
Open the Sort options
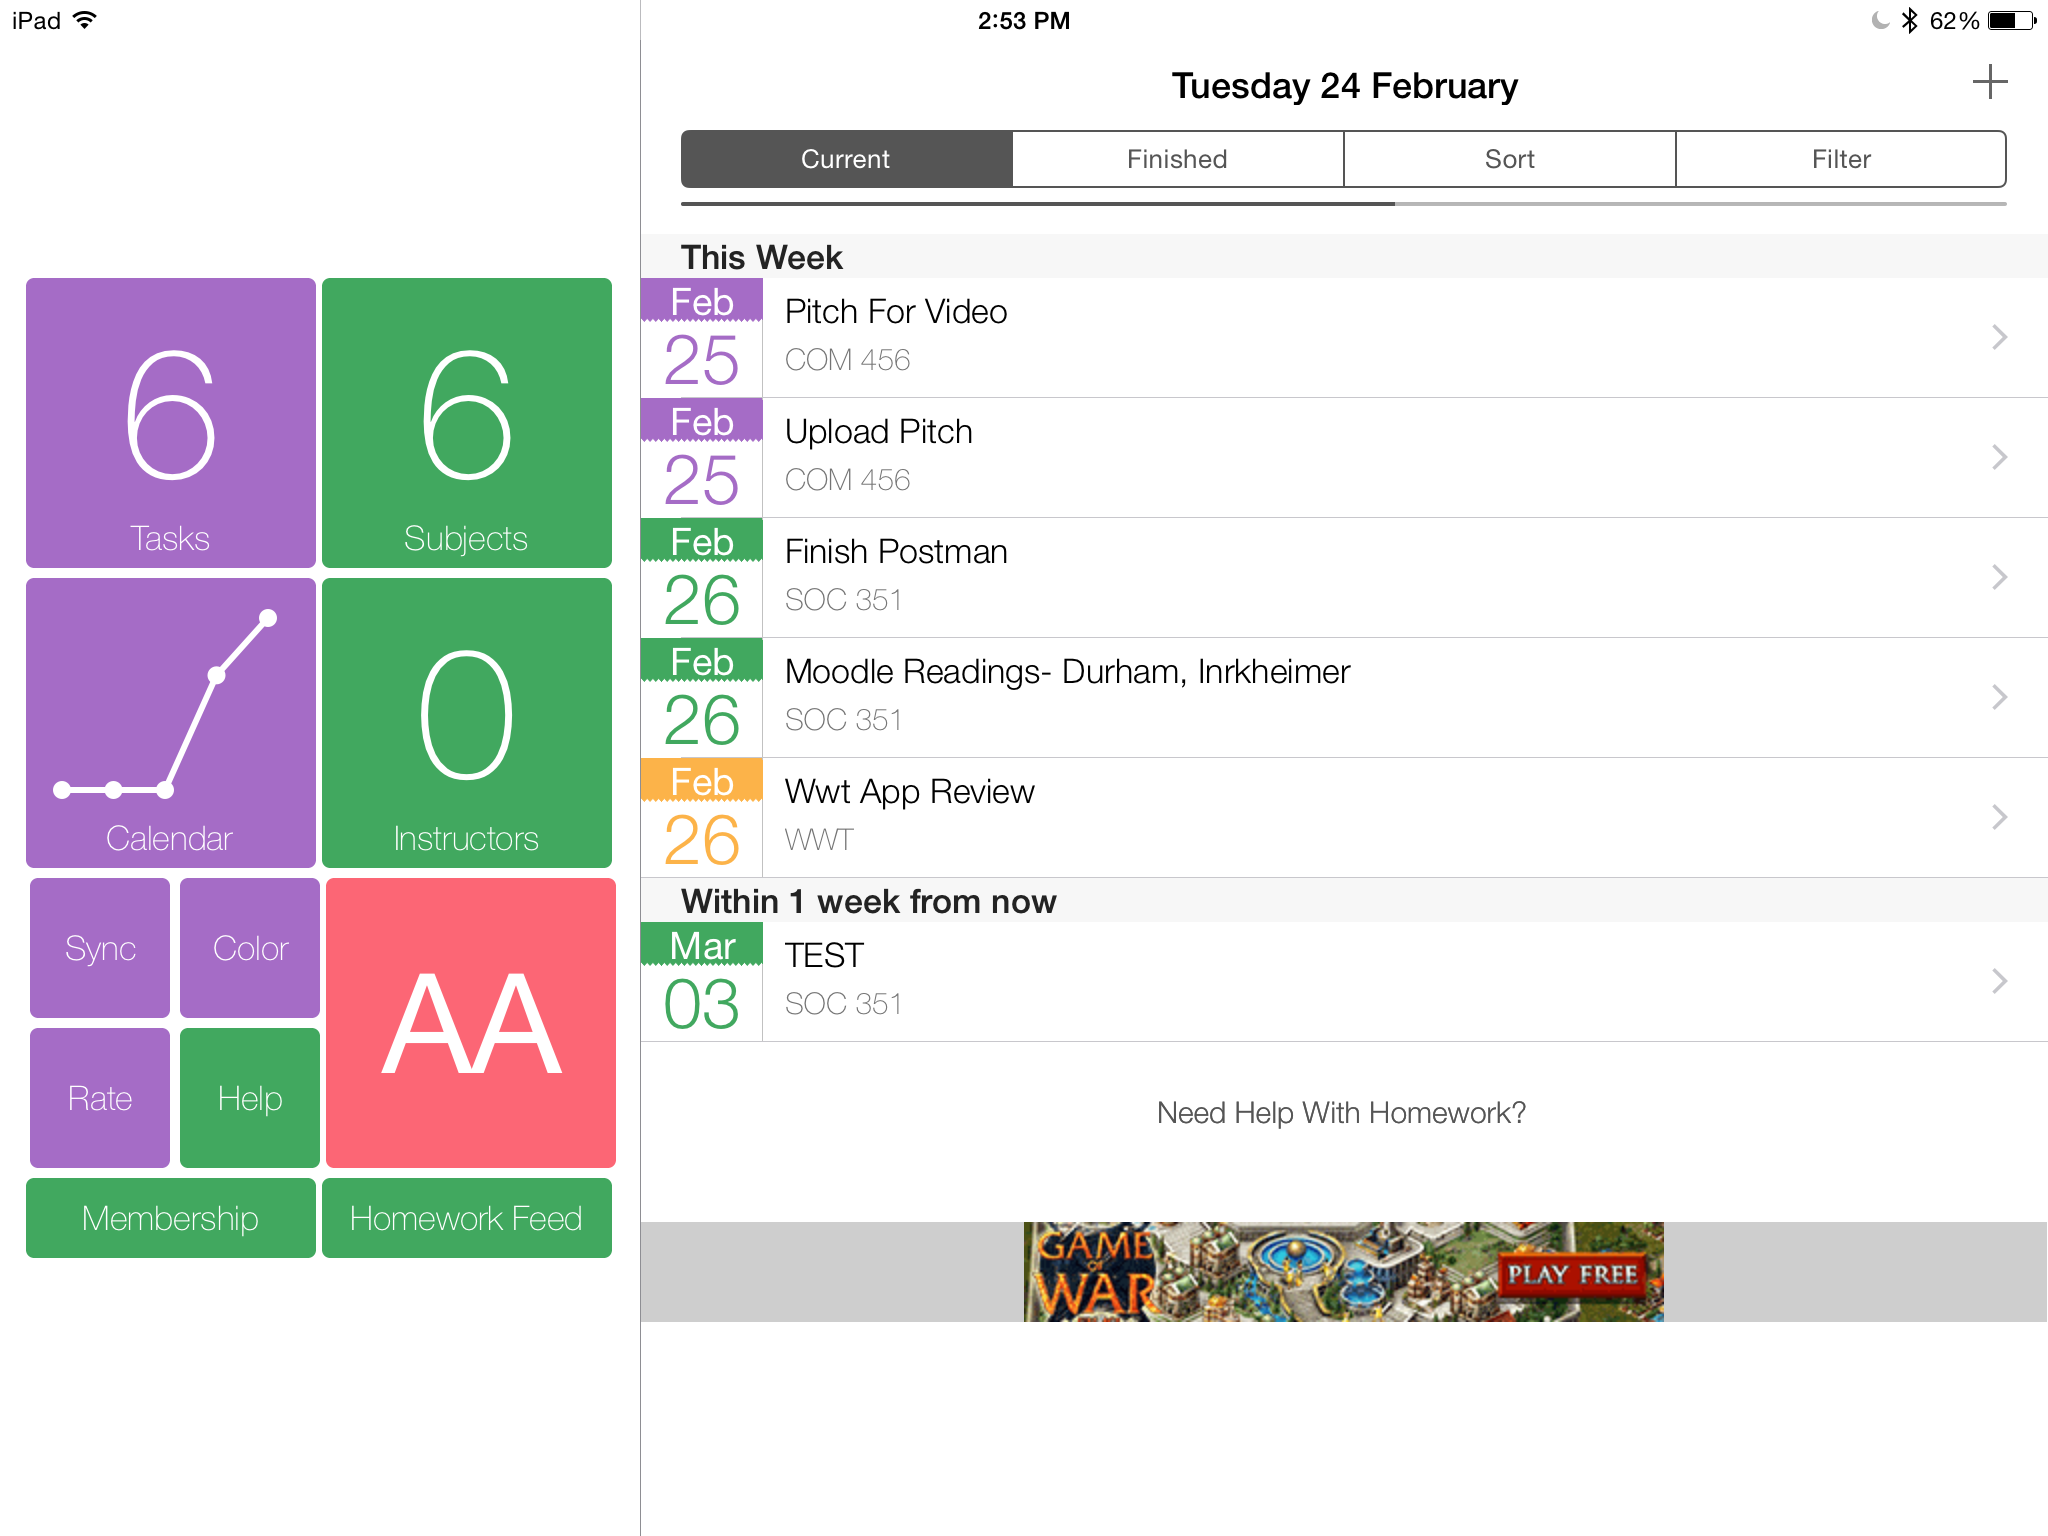point(1509,158)
